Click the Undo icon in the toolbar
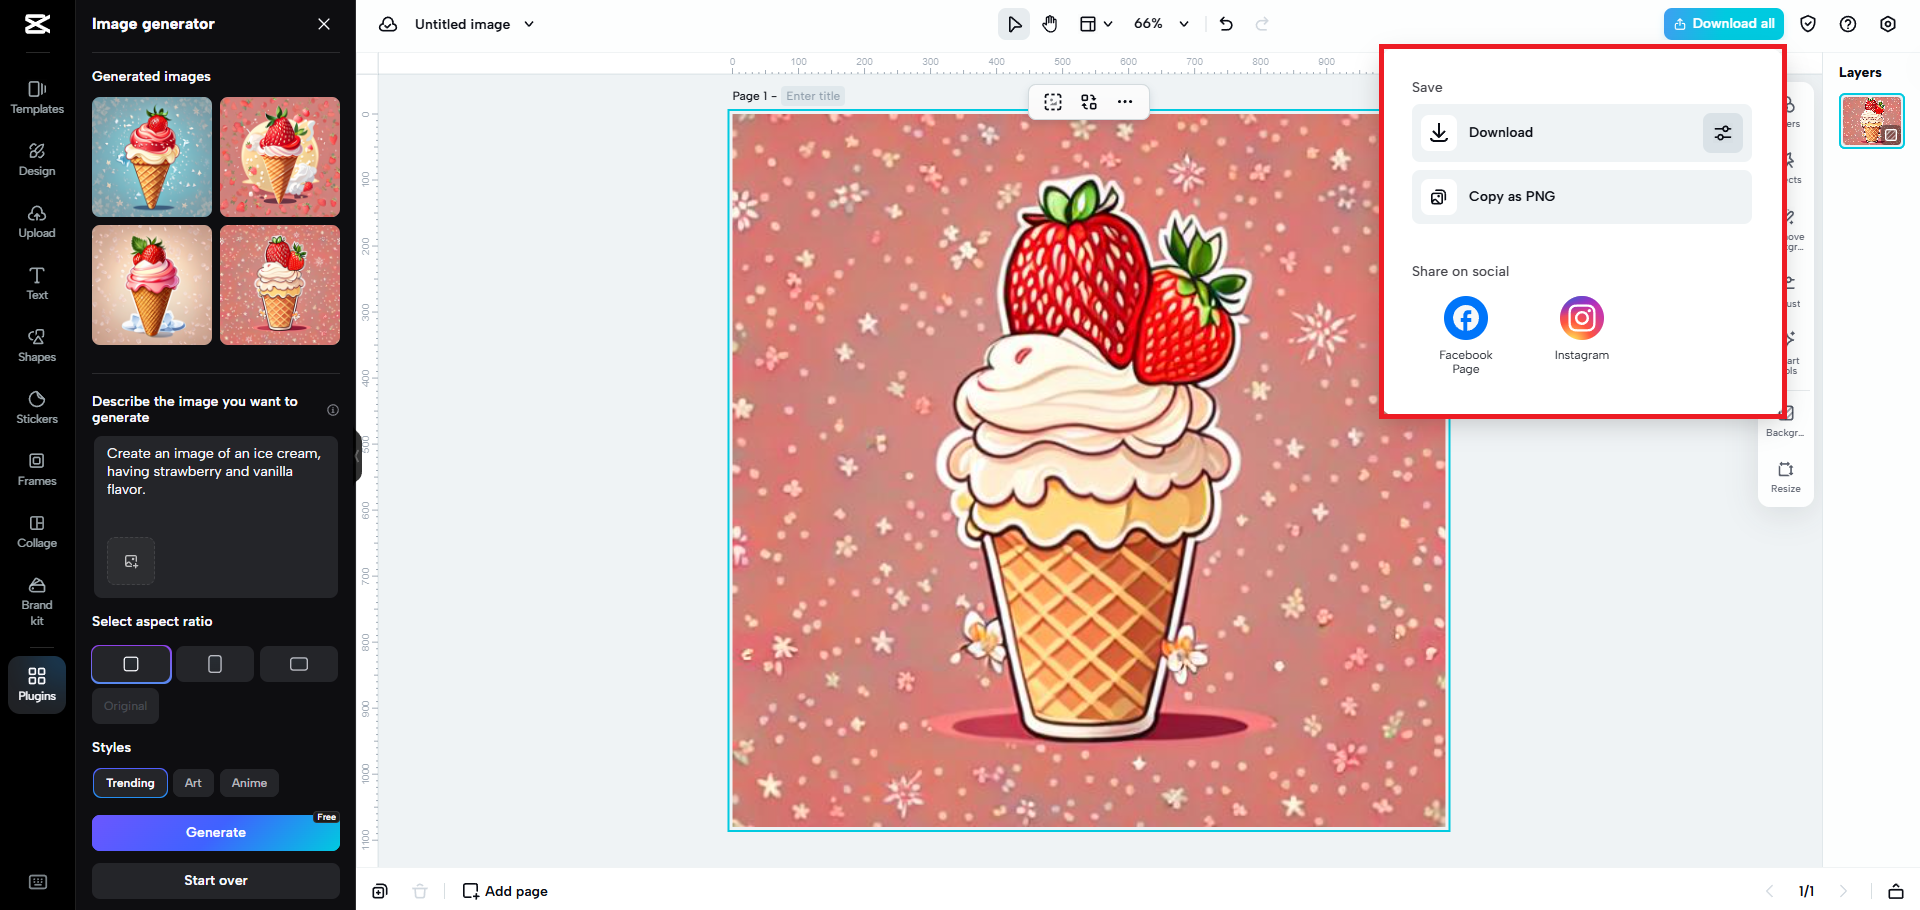This screenshot has width=1920, height=910. pyautogui.click(x=1226, y=23)
